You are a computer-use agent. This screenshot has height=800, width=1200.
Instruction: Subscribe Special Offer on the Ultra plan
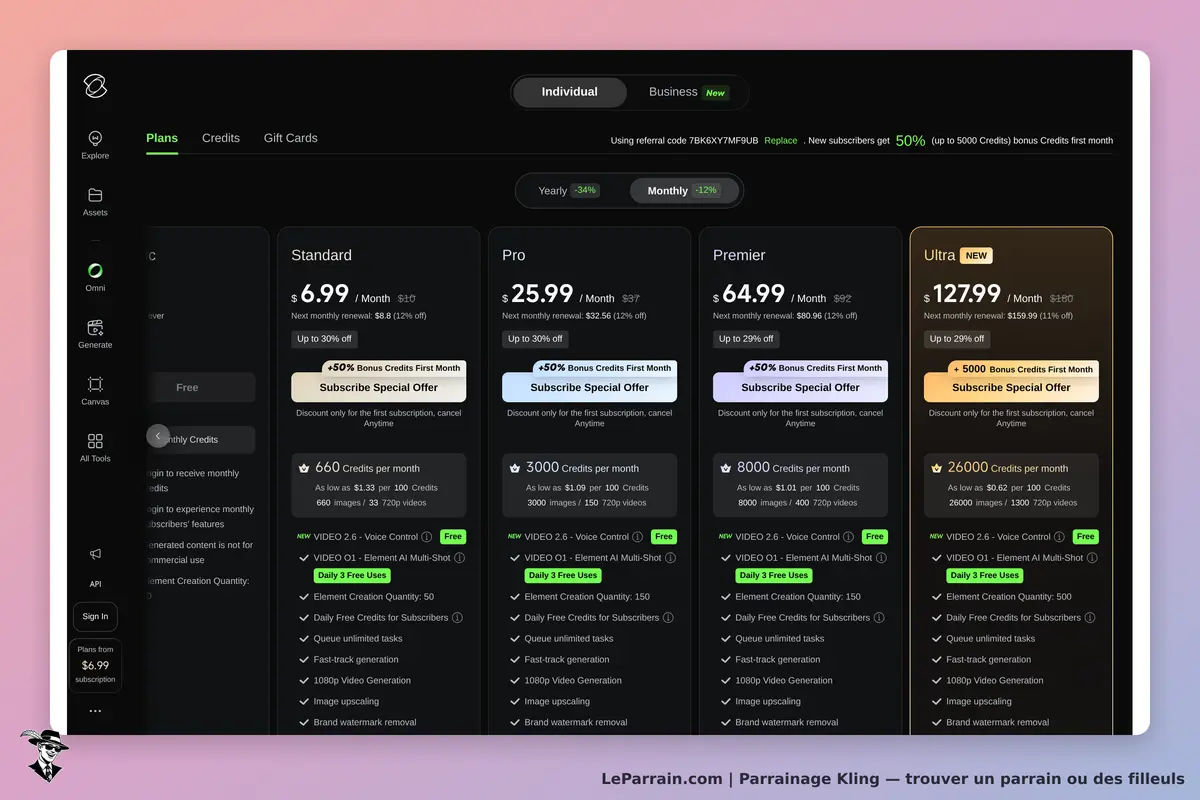(1011, 387)
